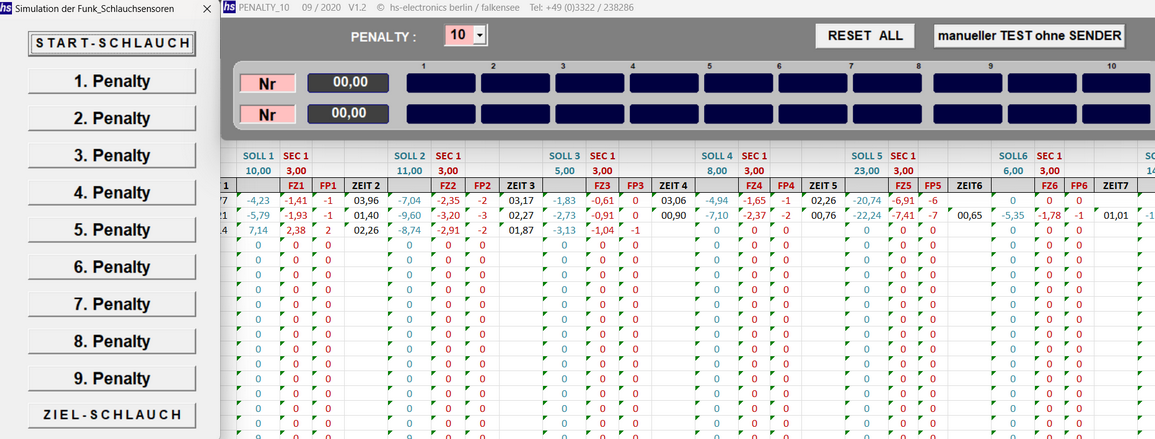The width and height of the screenshot is (1155, 439).
Task: Click the RESET ALL button
Action: (x=865, y=36)
